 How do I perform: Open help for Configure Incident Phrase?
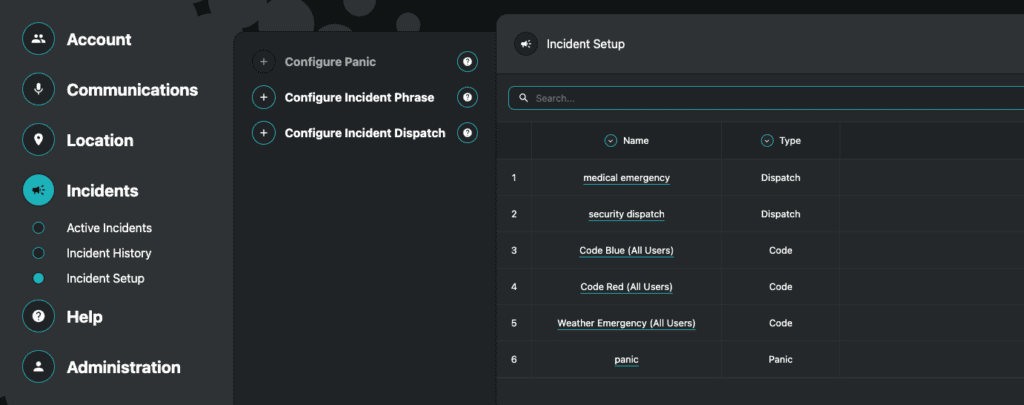[467, 97]
